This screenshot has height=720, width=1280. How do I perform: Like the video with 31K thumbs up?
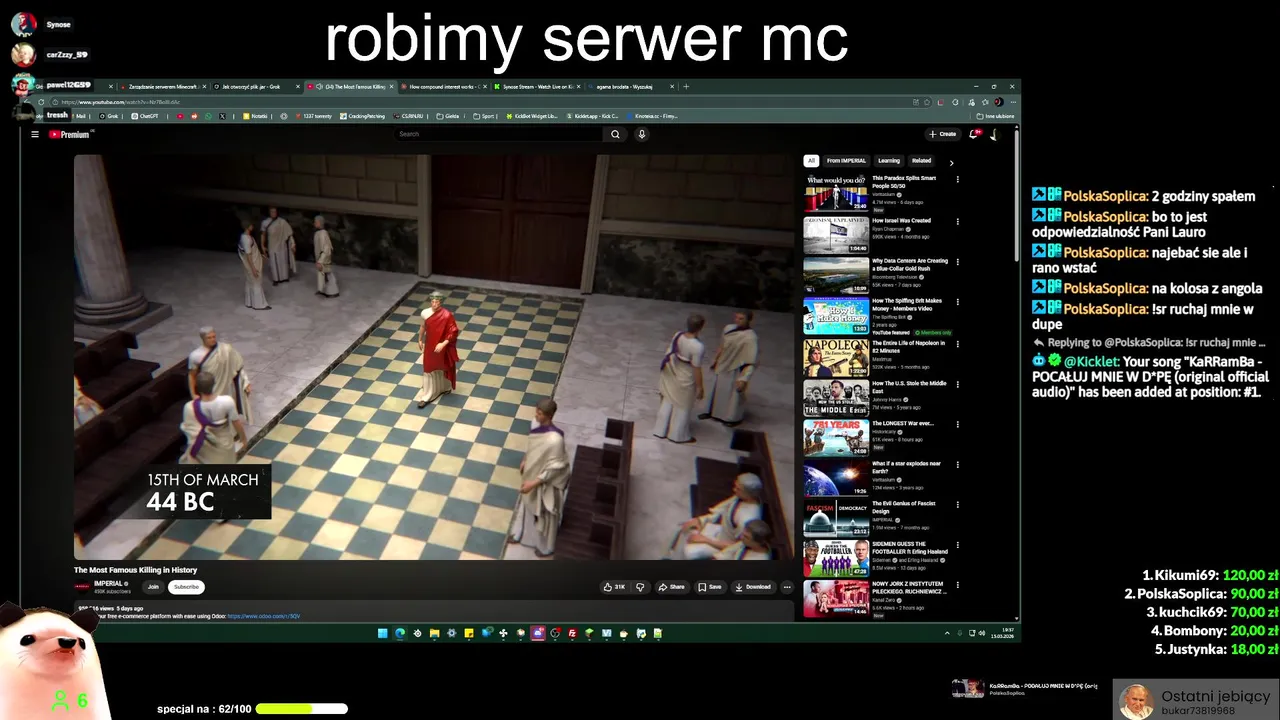(x=614, y=587)
